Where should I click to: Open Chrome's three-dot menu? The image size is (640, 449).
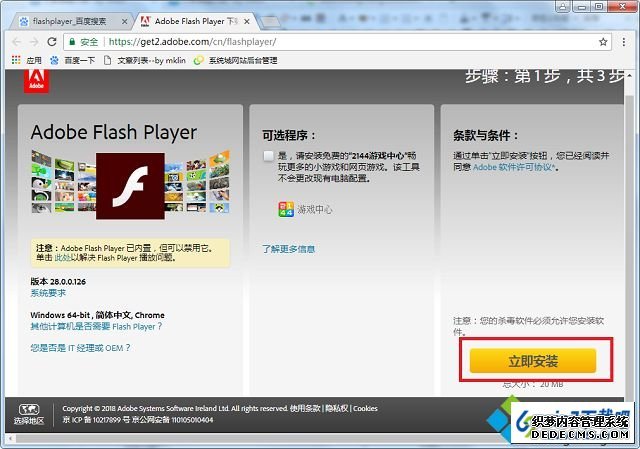[624, 42]
